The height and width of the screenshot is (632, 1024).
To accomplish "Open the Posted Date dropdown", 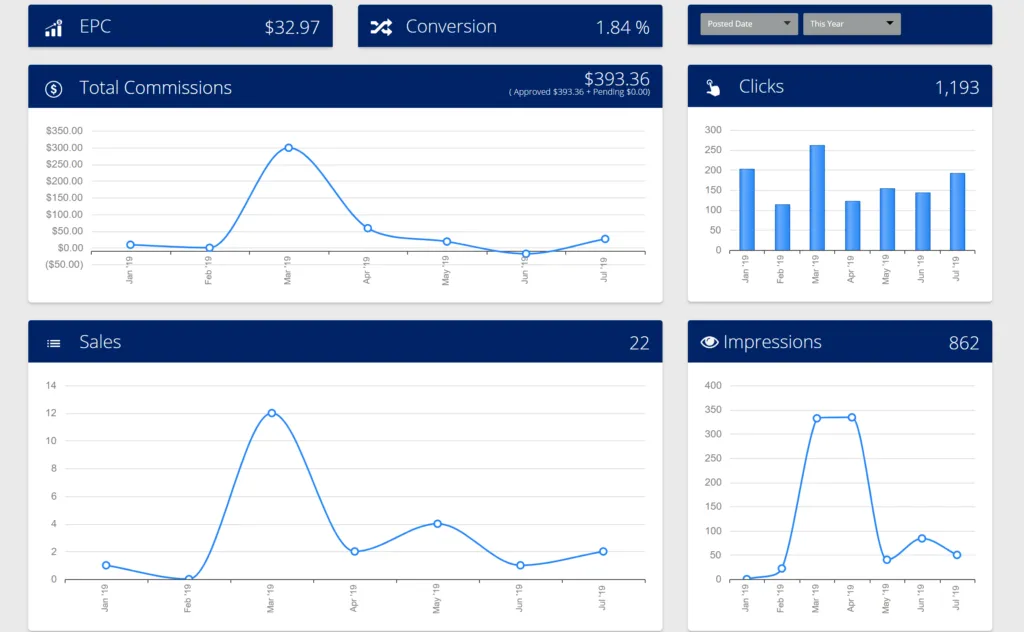I will coord(749,24).
